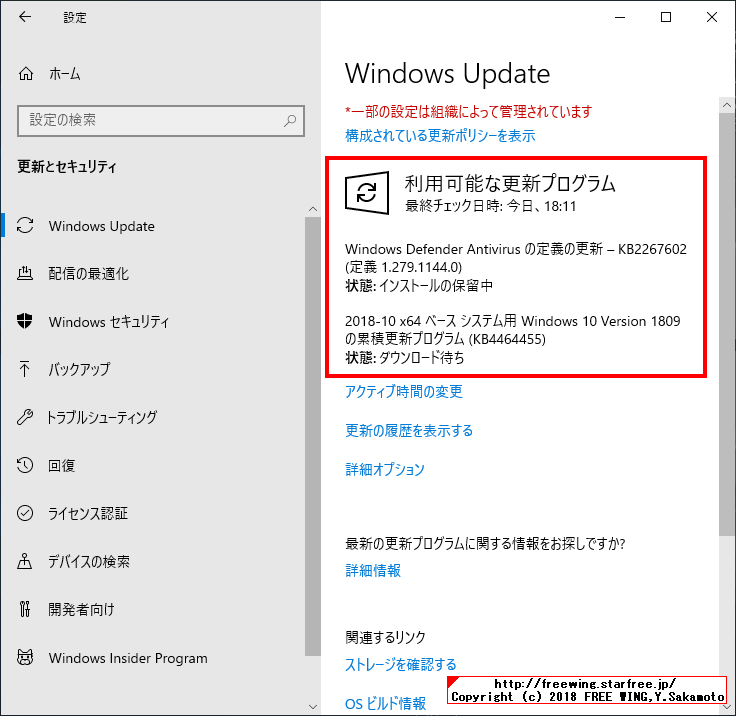Click アクティブ時間の変更 link
736x716 pixels.
click(404, 392)
